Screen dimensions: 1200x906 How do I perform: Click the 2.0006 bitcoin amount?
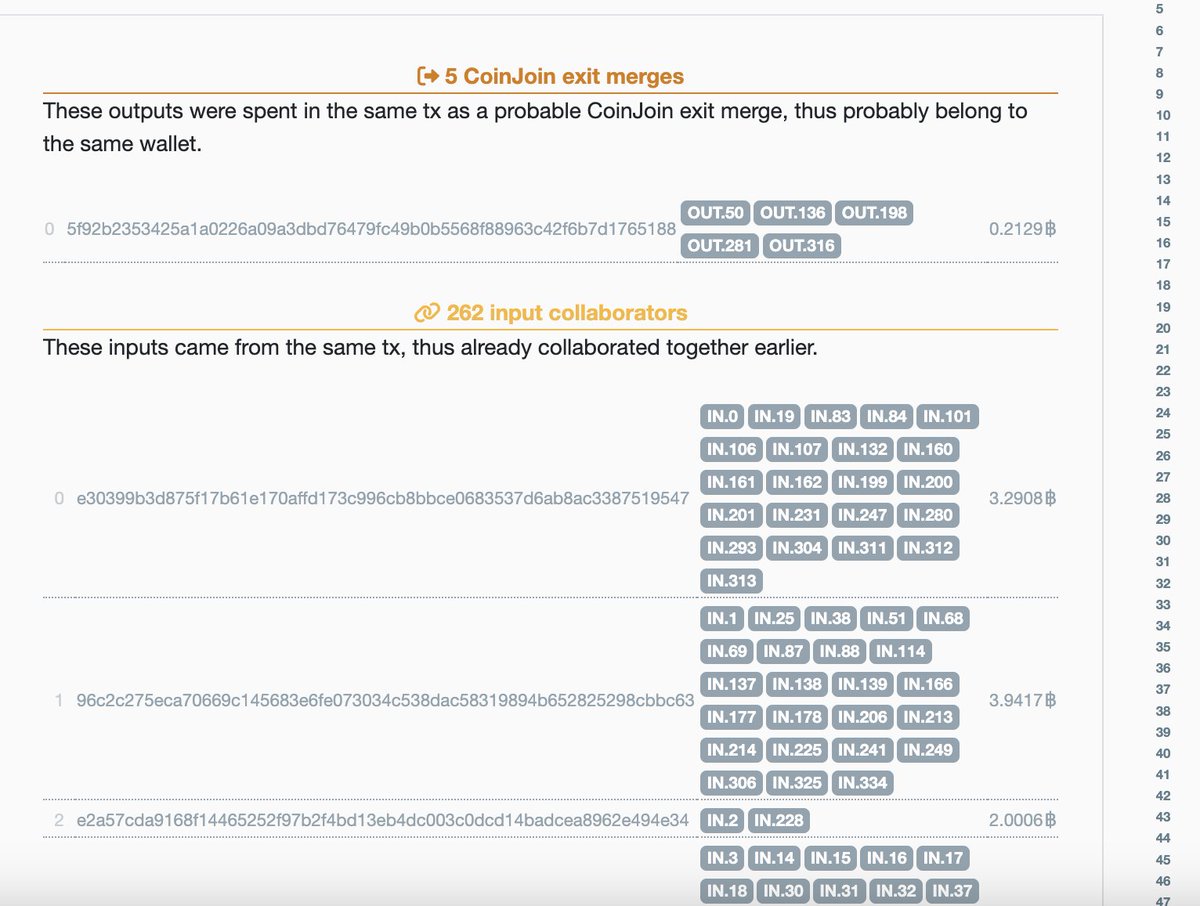[x=1022, y=821]
